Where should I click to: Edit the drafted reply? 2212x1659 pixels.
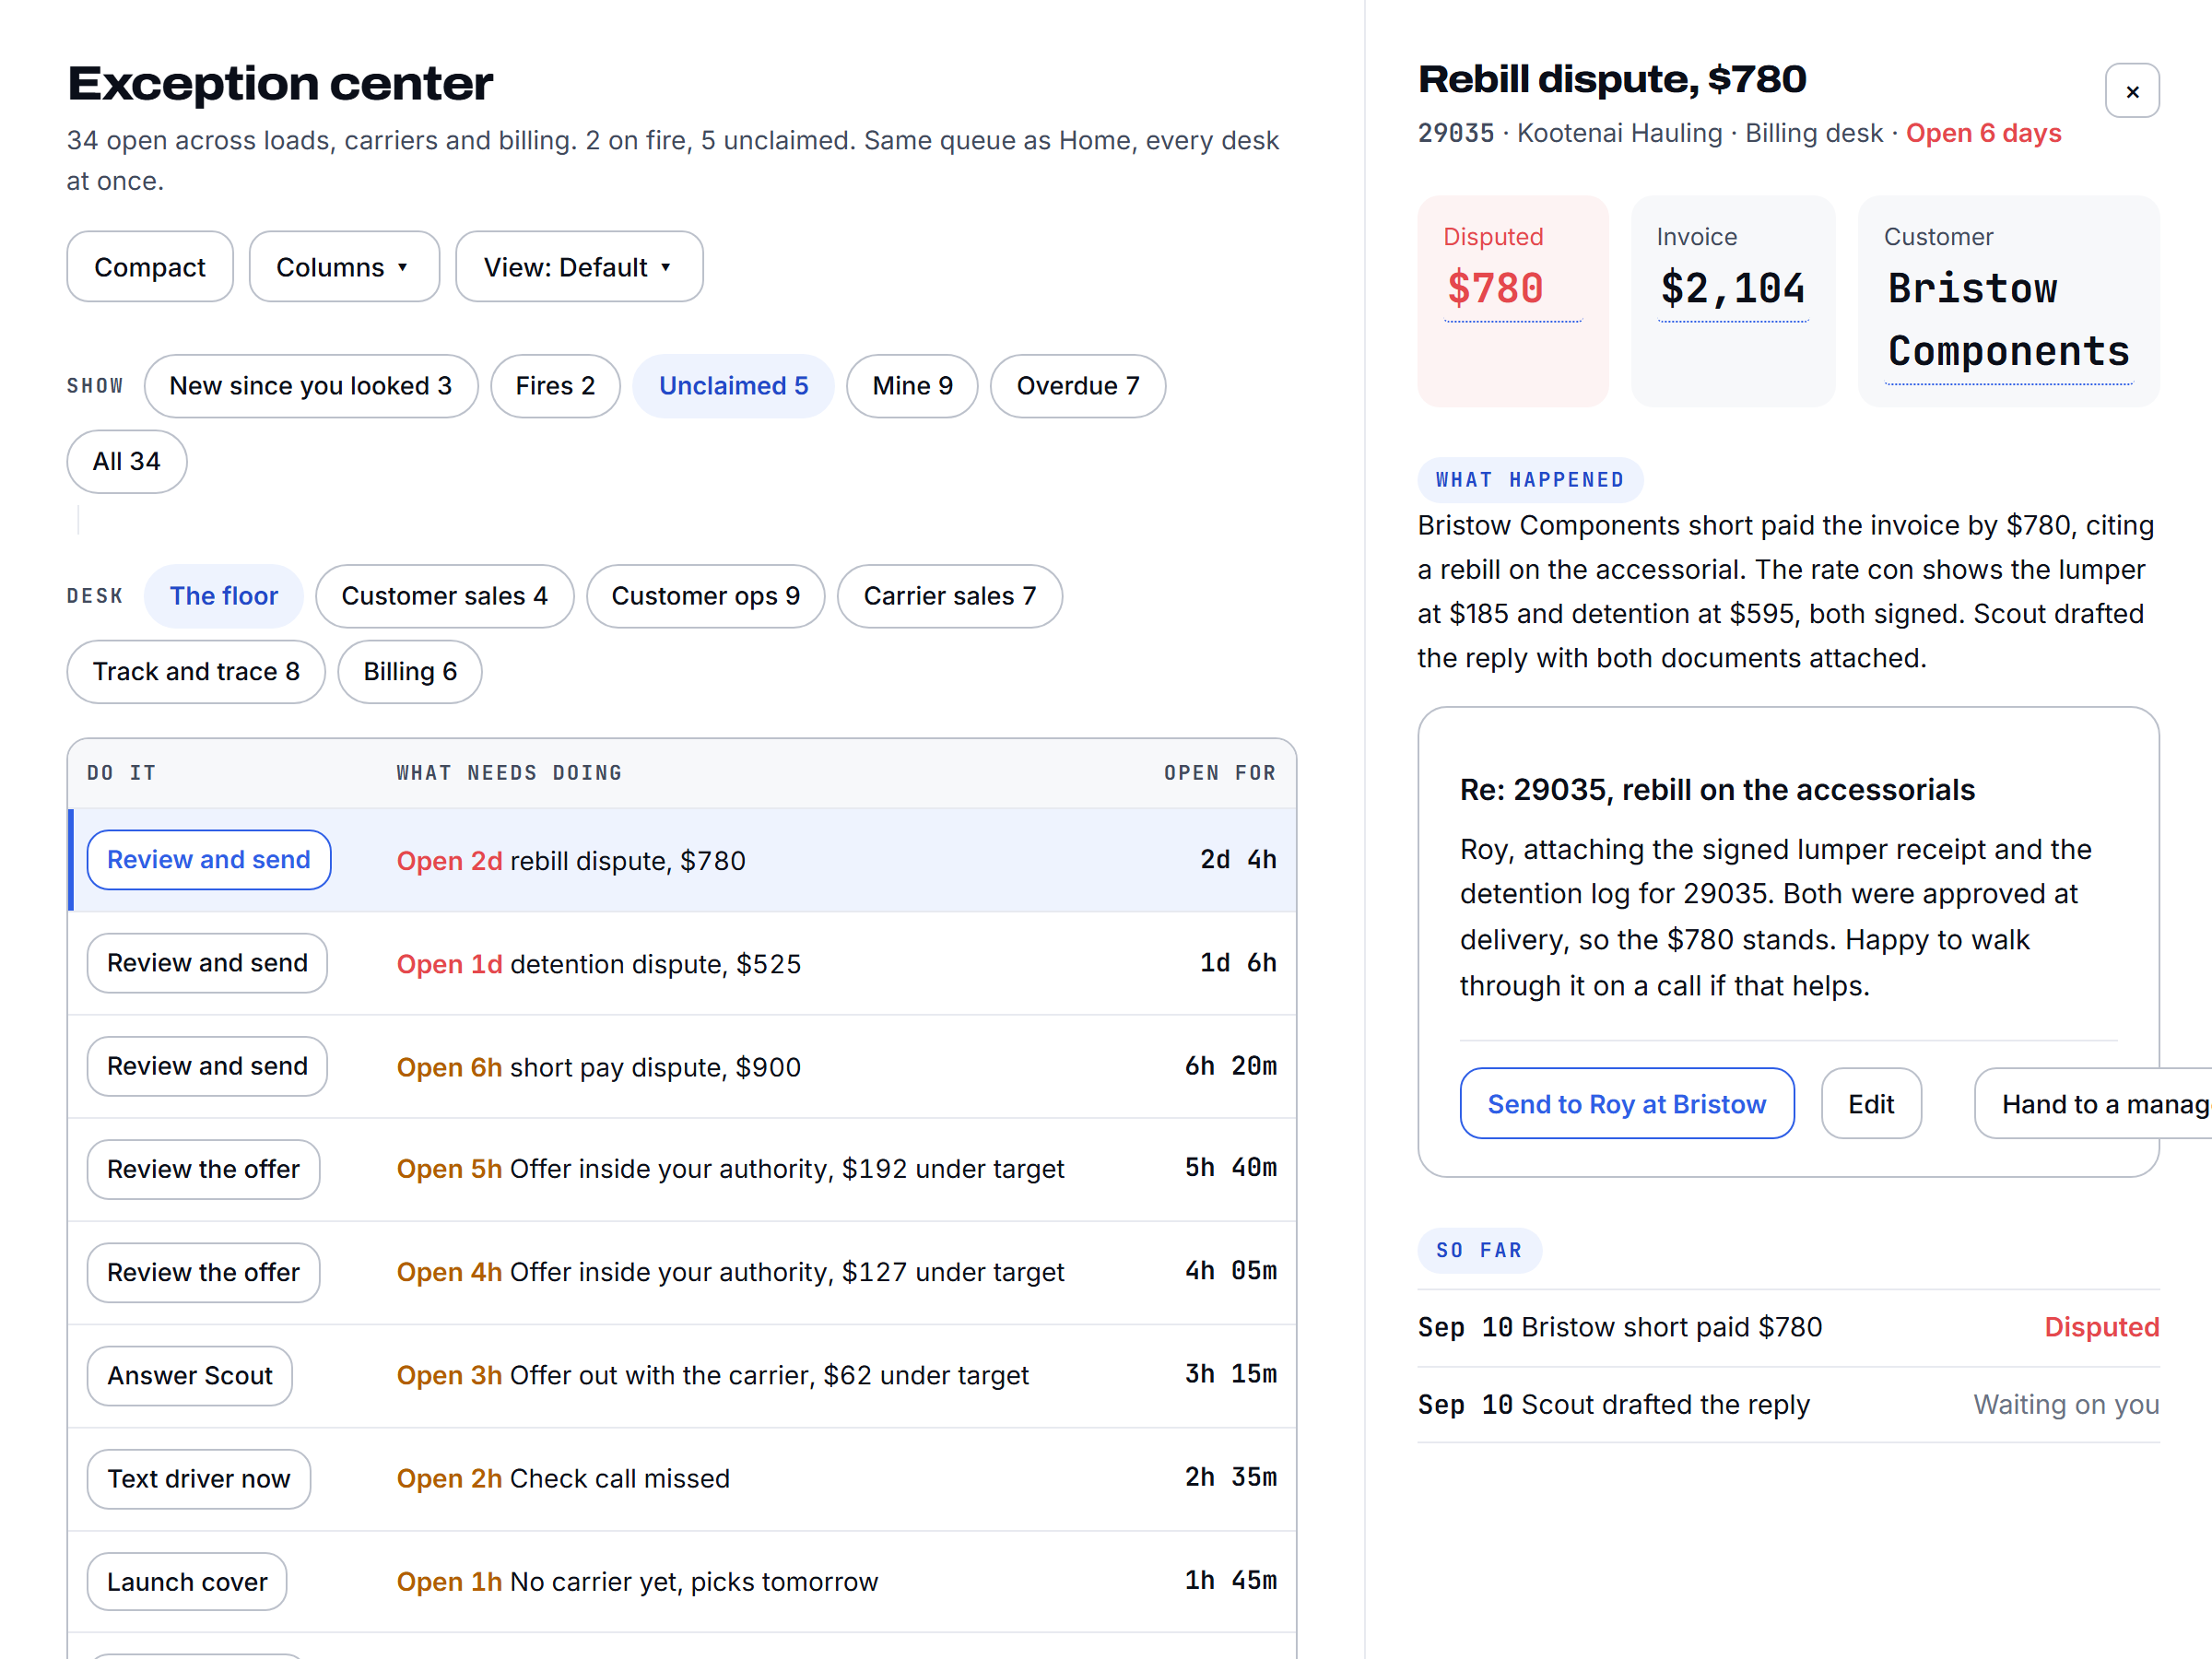1870,1103
